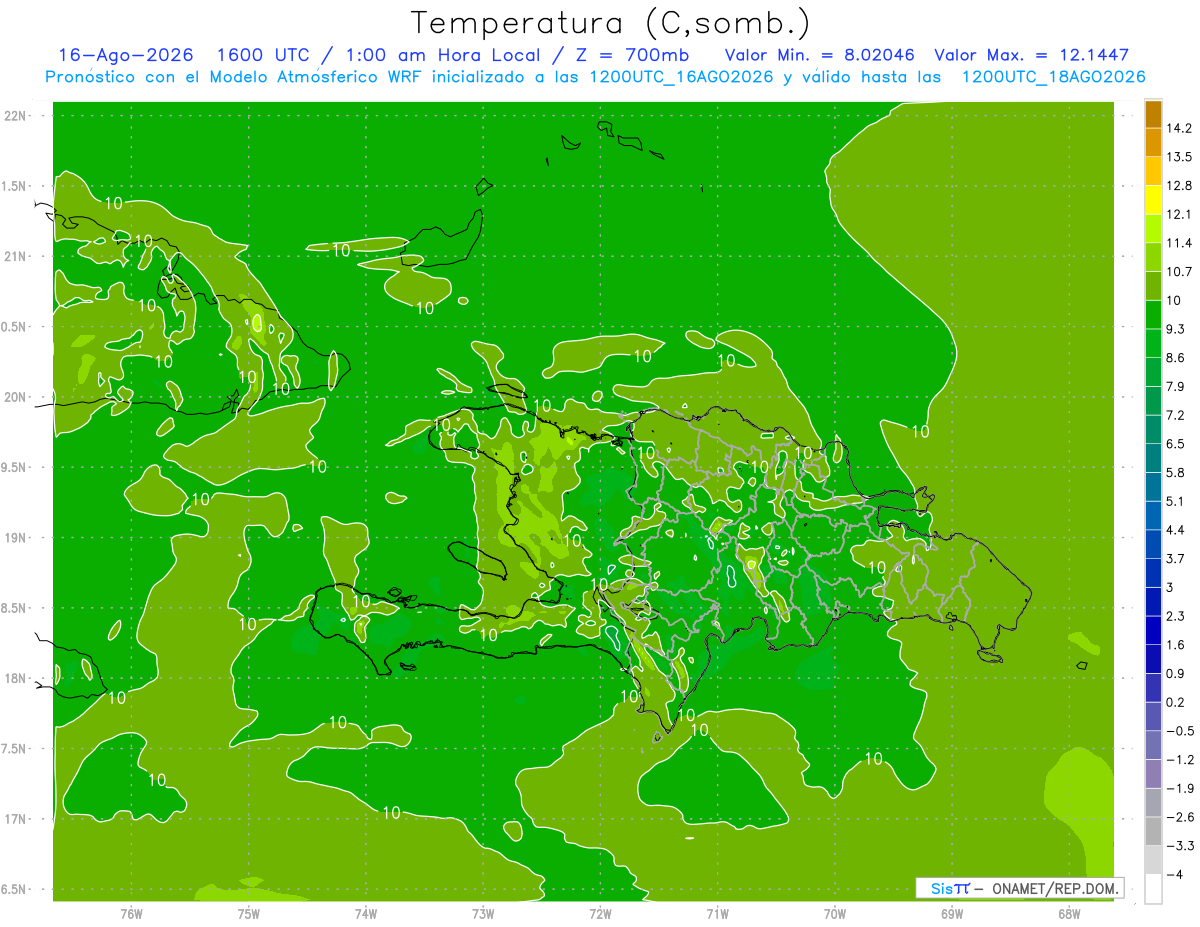Click the '11.4' legend value

[x=1180, y=243]
